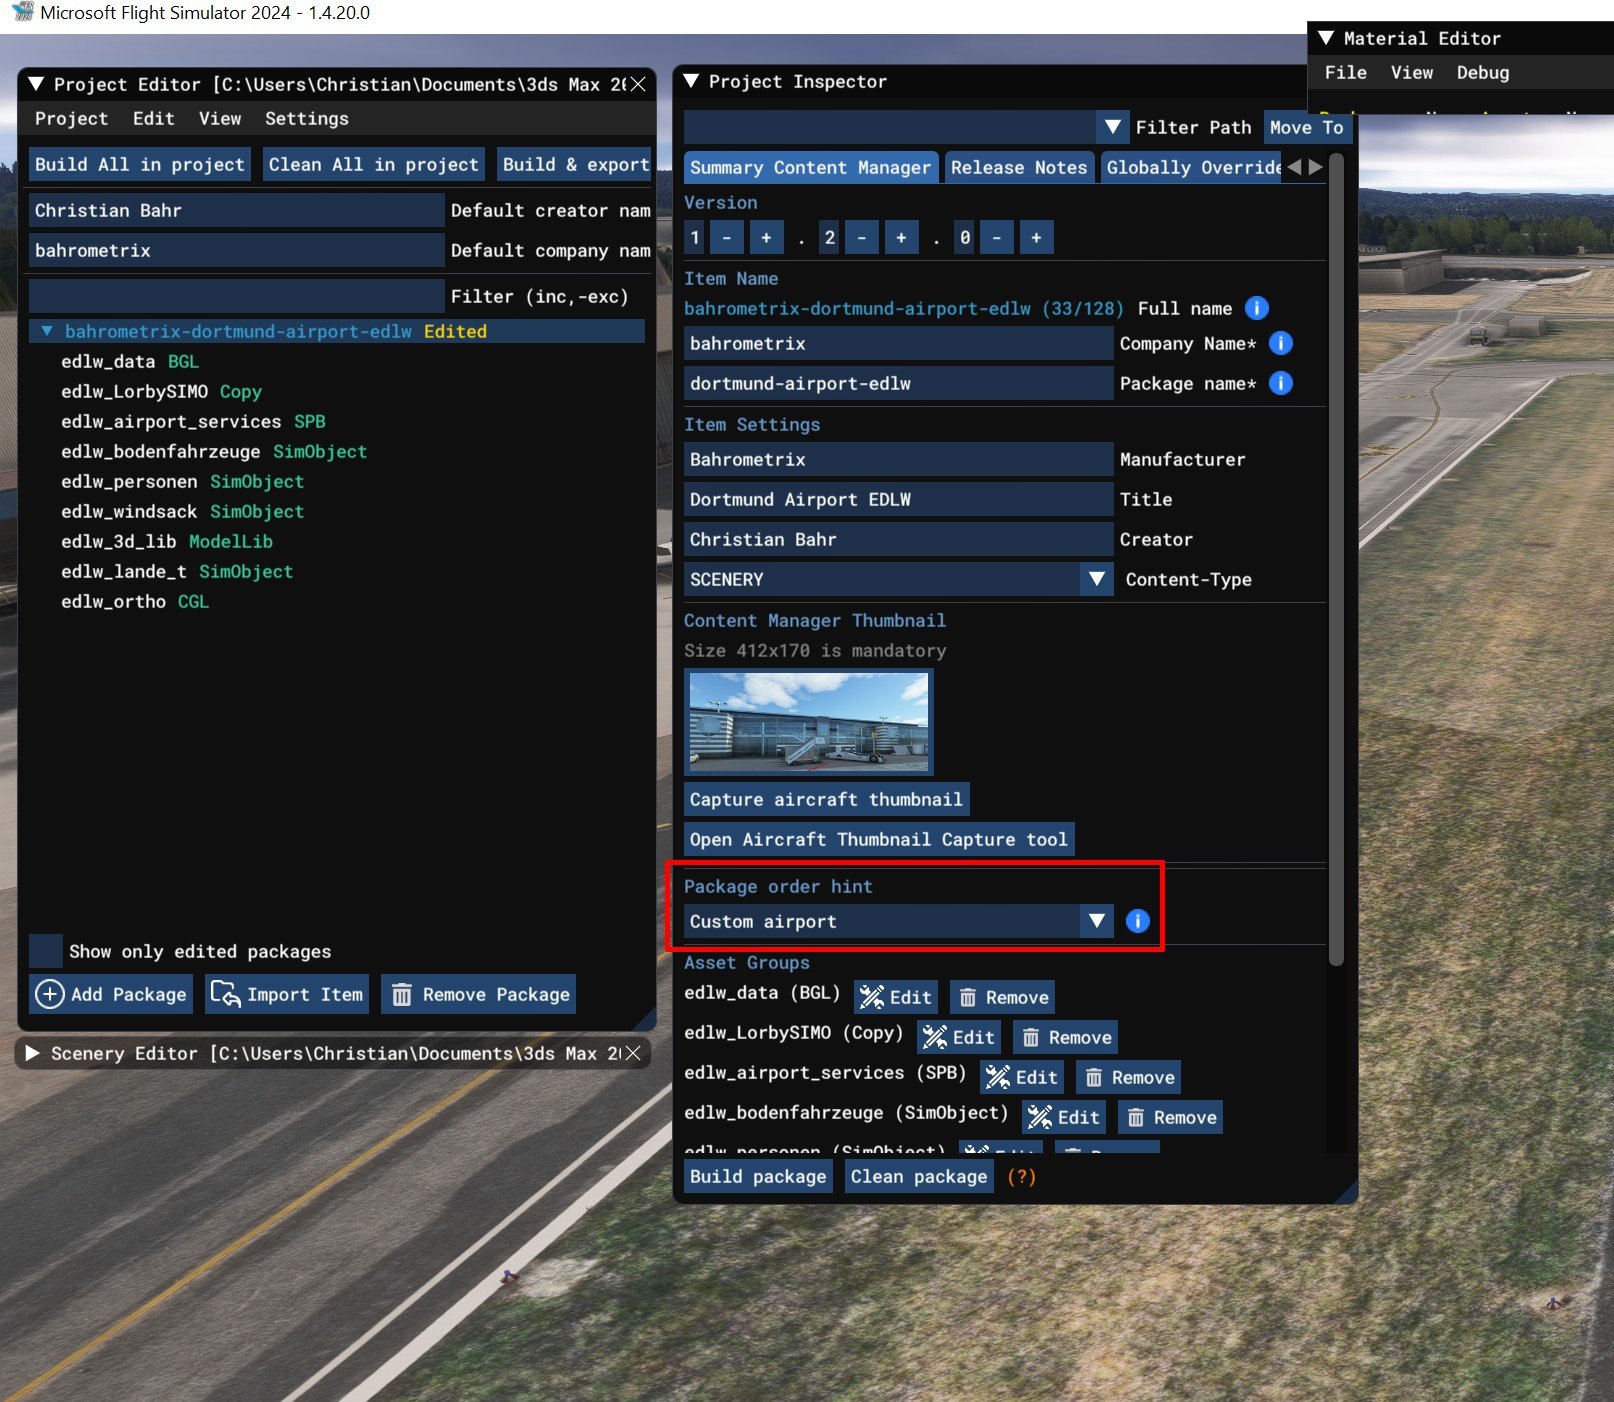The height and width of the screenshot is (1402, 1614).
Task: Click the Title field Dortmund Airport EDLW
Action: click(x=898, y=499)
